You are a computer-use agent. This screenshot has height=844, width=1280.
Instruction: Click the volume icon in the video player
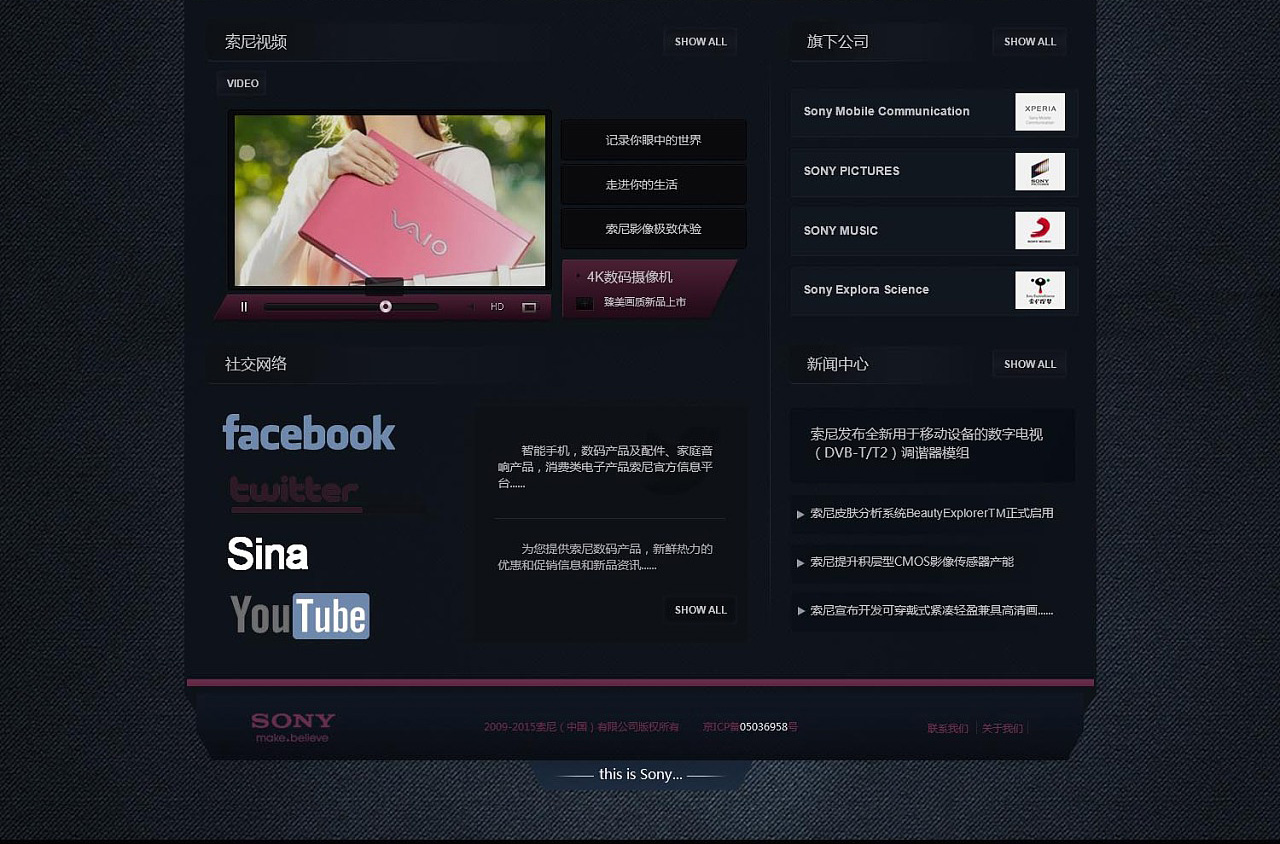473,307
